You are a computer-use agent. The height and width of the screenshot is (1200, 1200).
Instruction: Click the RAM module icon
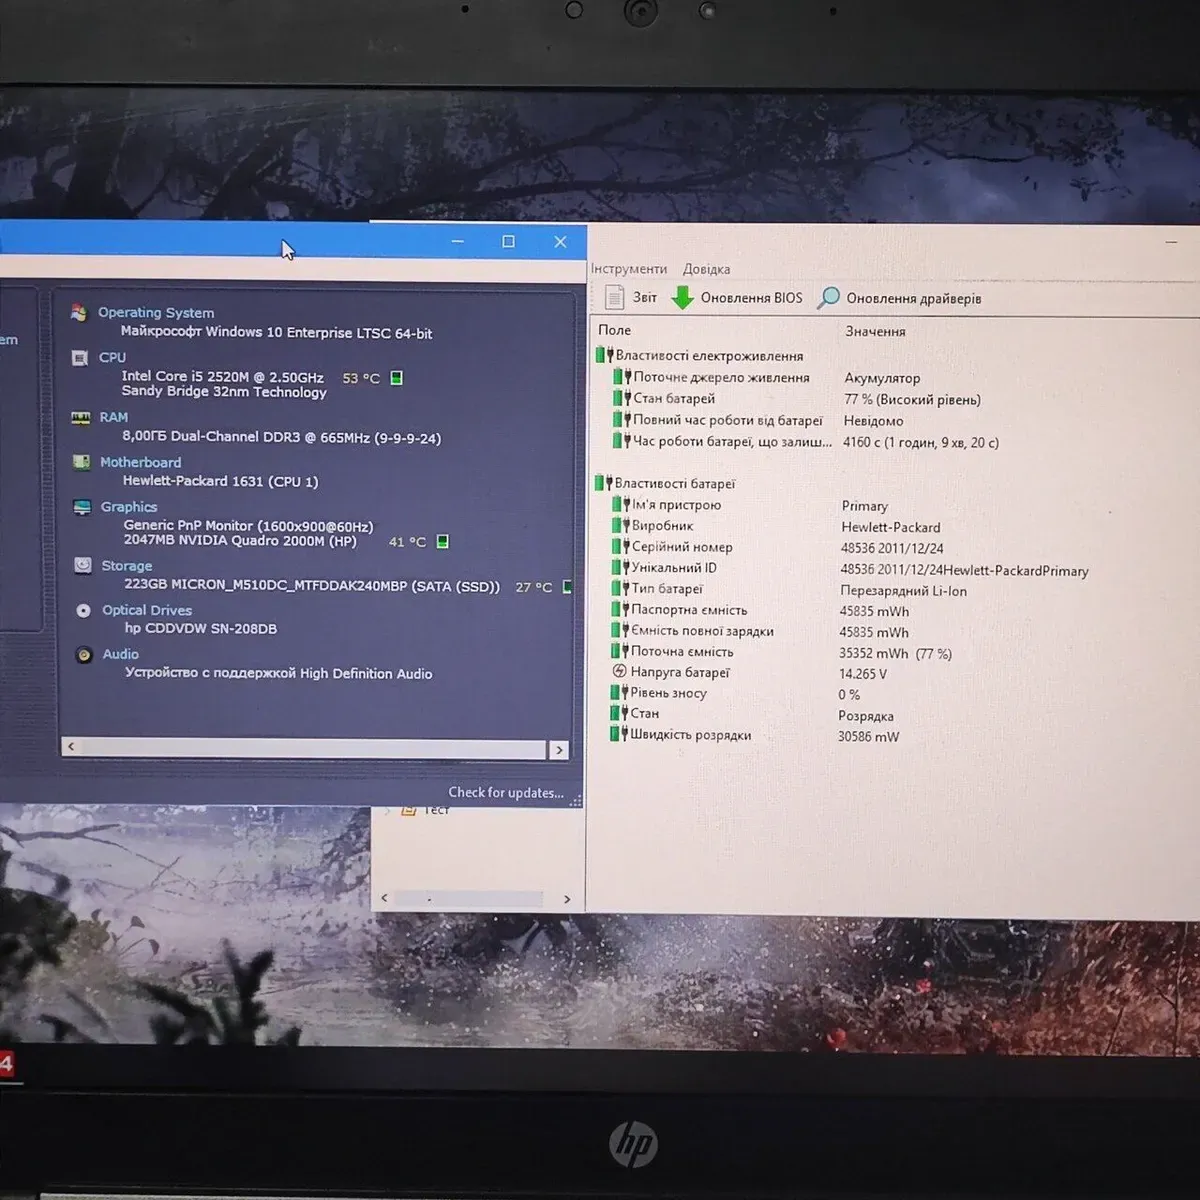(x=80, y=418)
